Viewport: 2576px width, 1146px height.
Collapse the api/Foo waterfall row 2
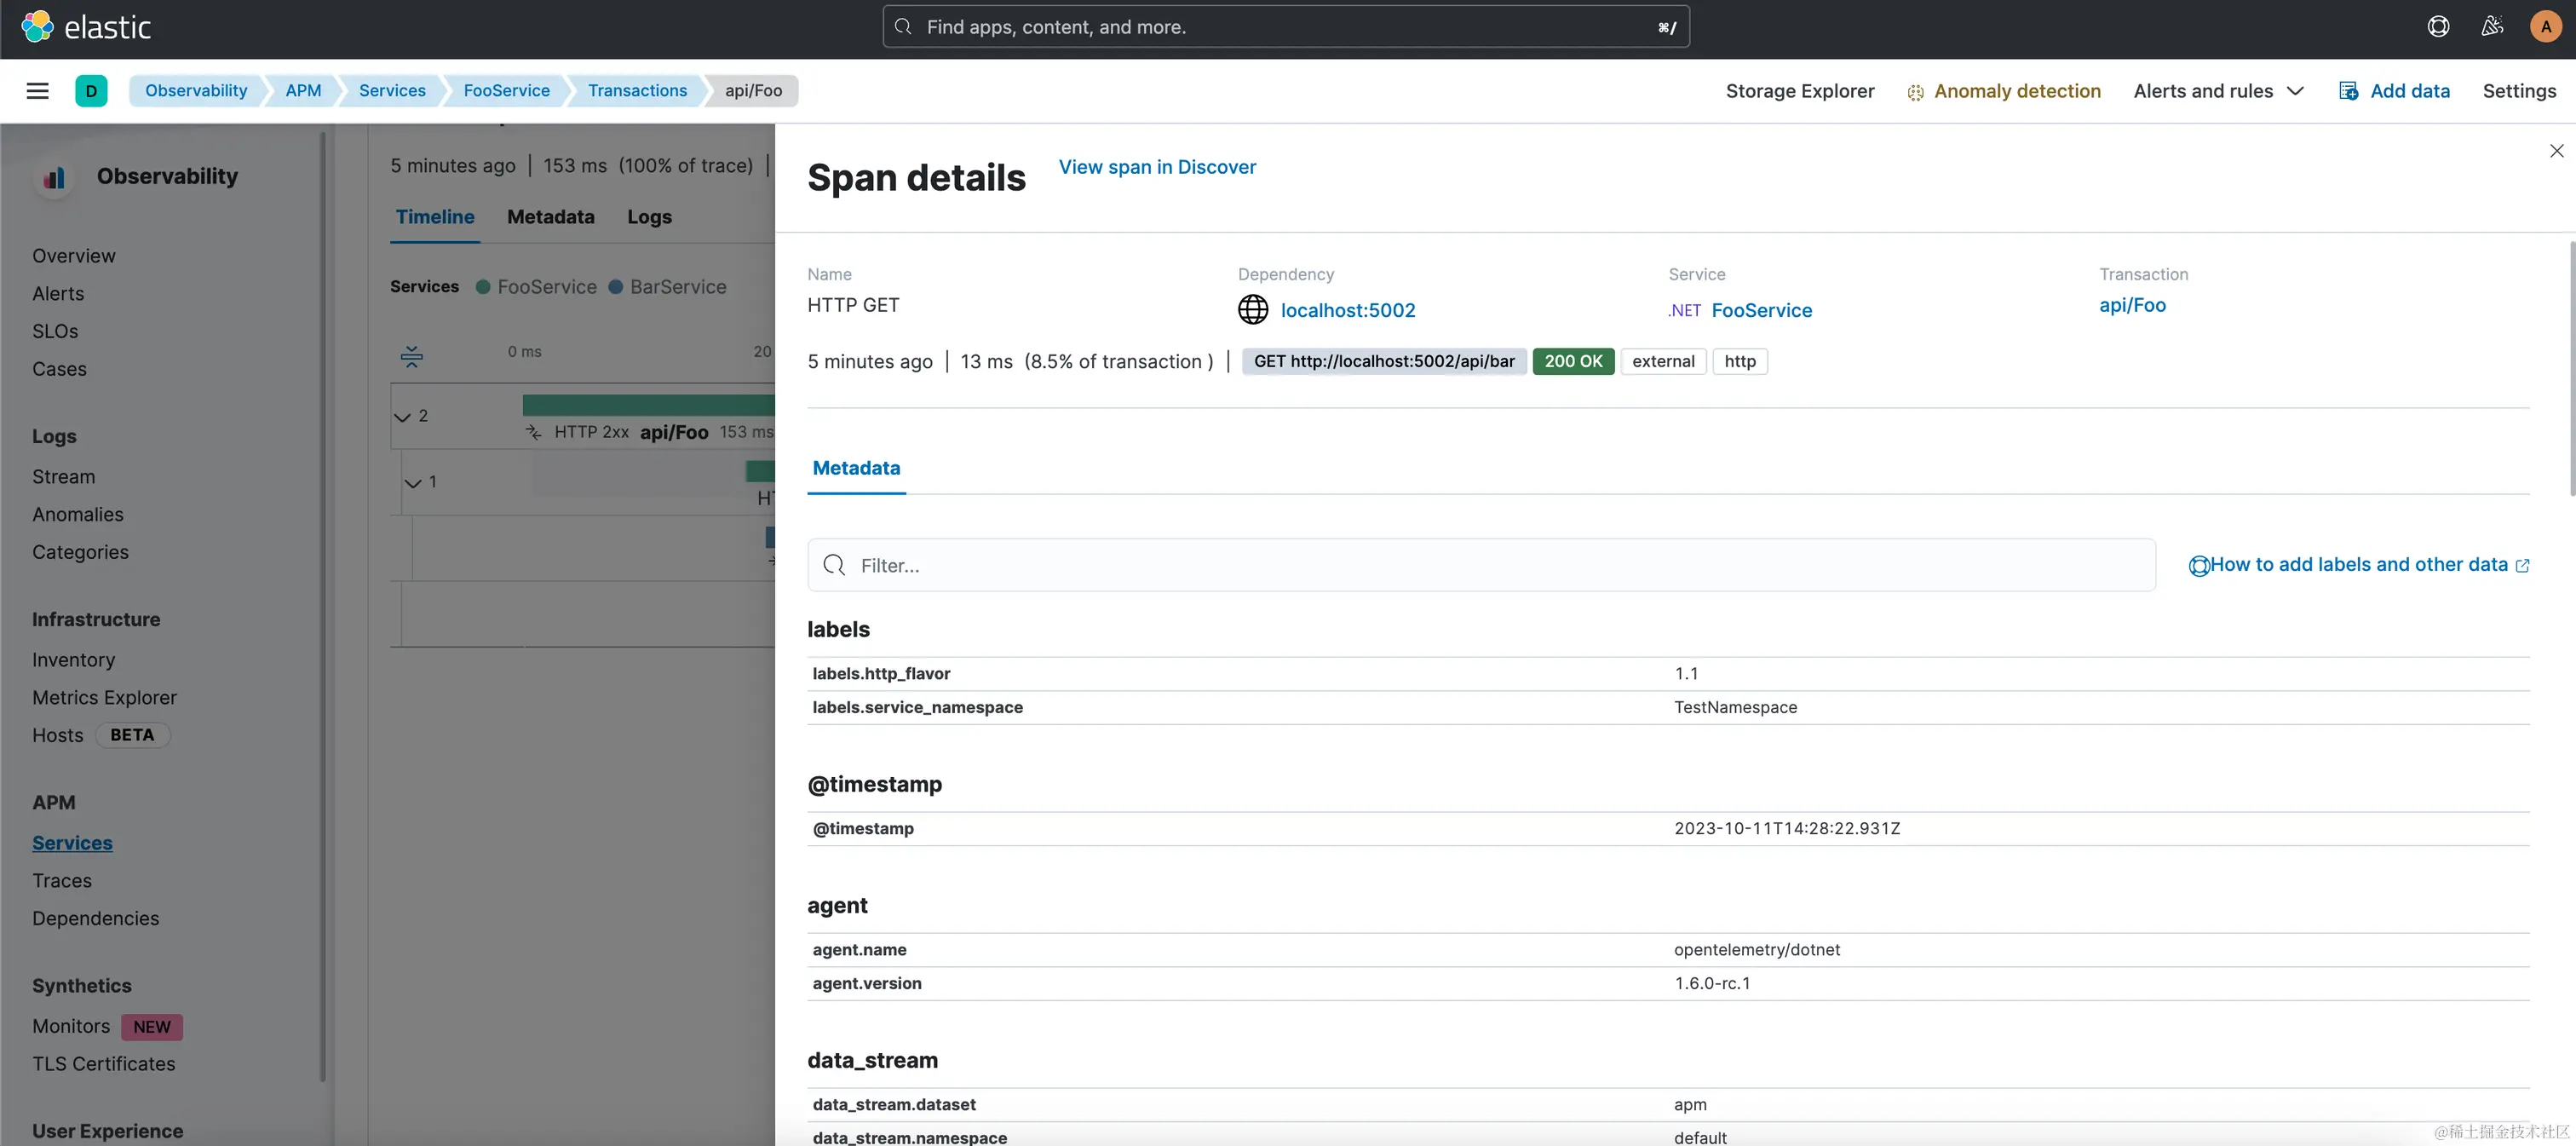pos(403,417)
